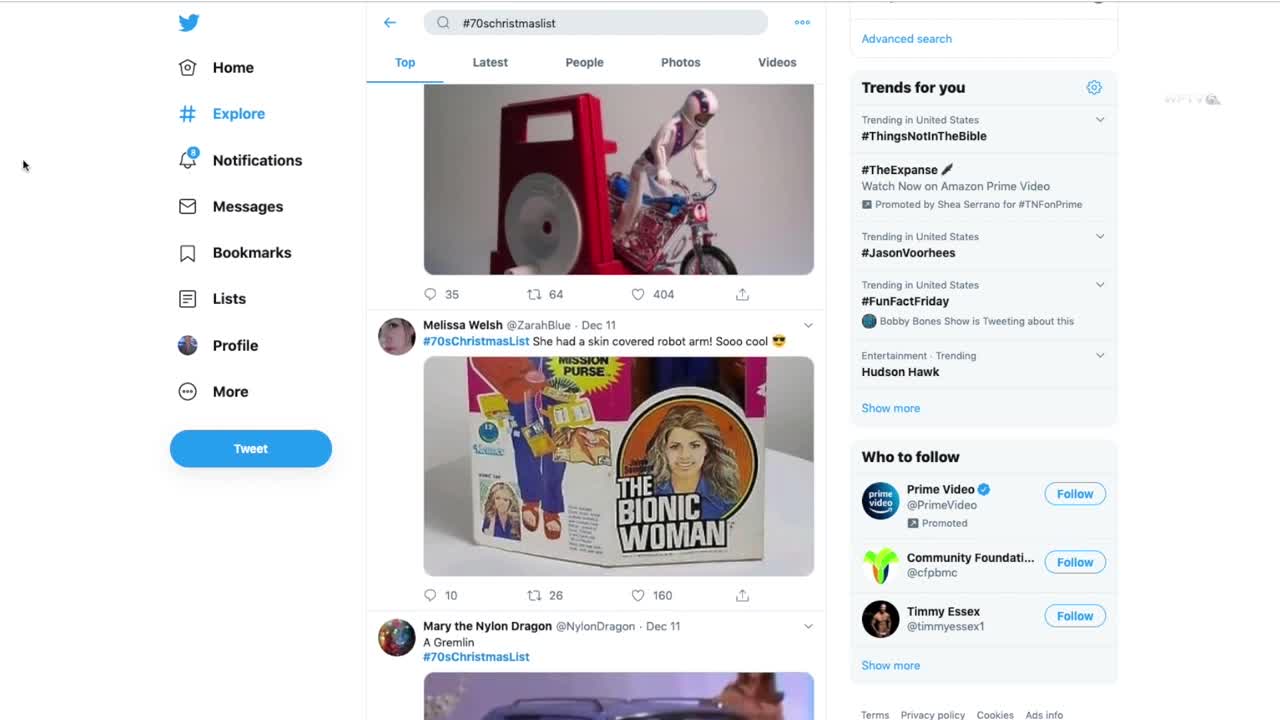Follow Community Foundation @cfpbmc
The image size is (1280, 720).
pos(1075,562)
